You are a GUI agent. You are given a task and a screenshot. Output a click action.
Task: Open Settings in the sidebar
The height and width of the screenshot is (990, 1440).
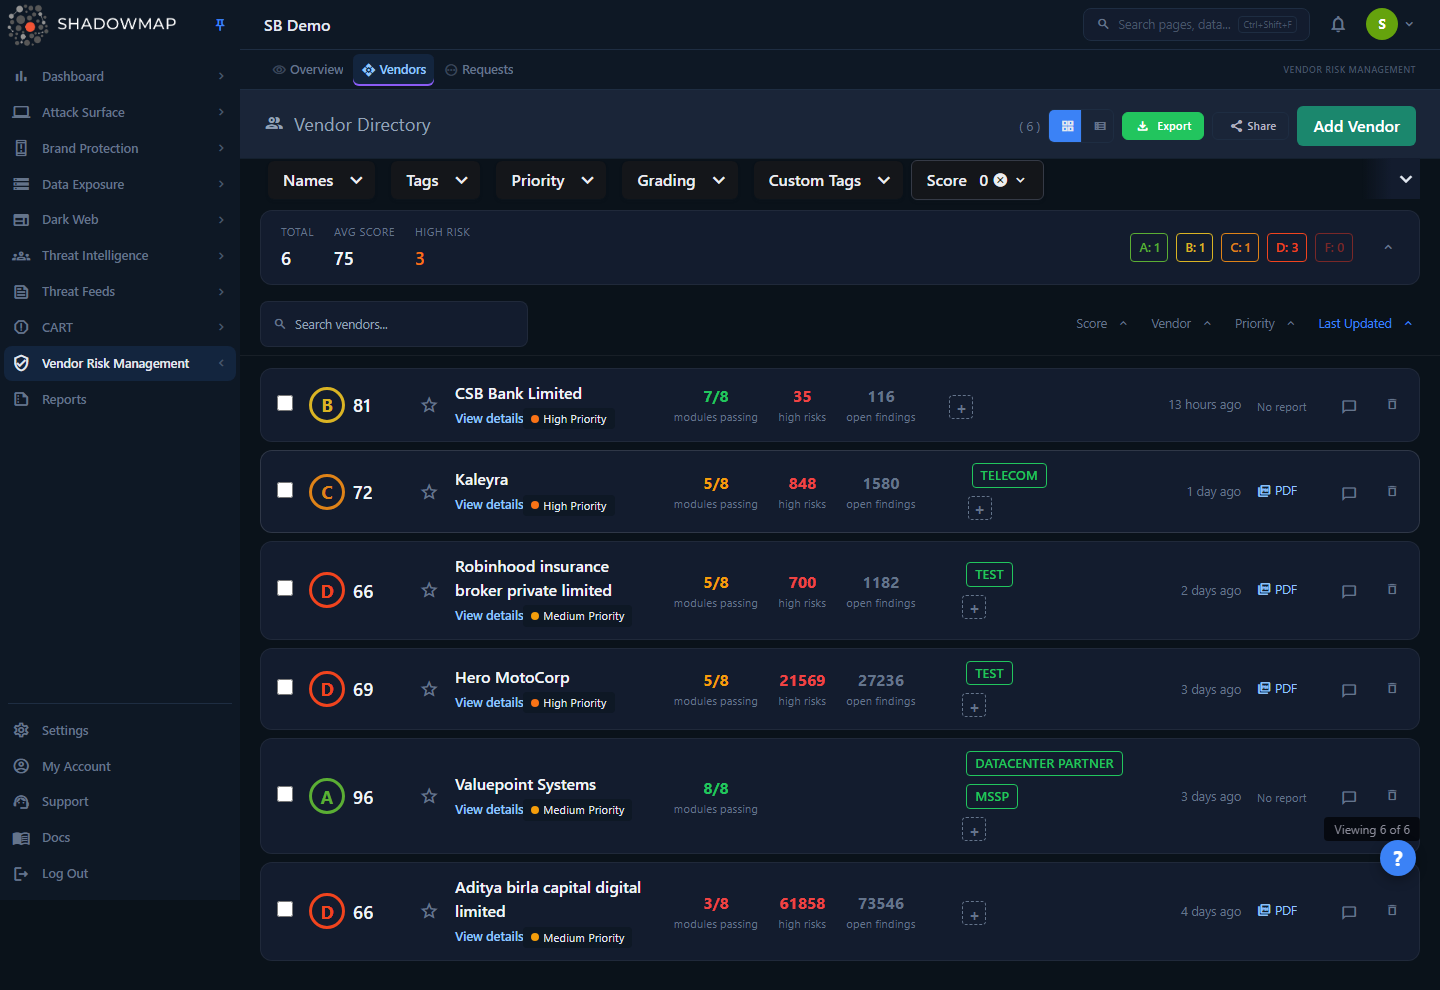click(x=120, y=731)
